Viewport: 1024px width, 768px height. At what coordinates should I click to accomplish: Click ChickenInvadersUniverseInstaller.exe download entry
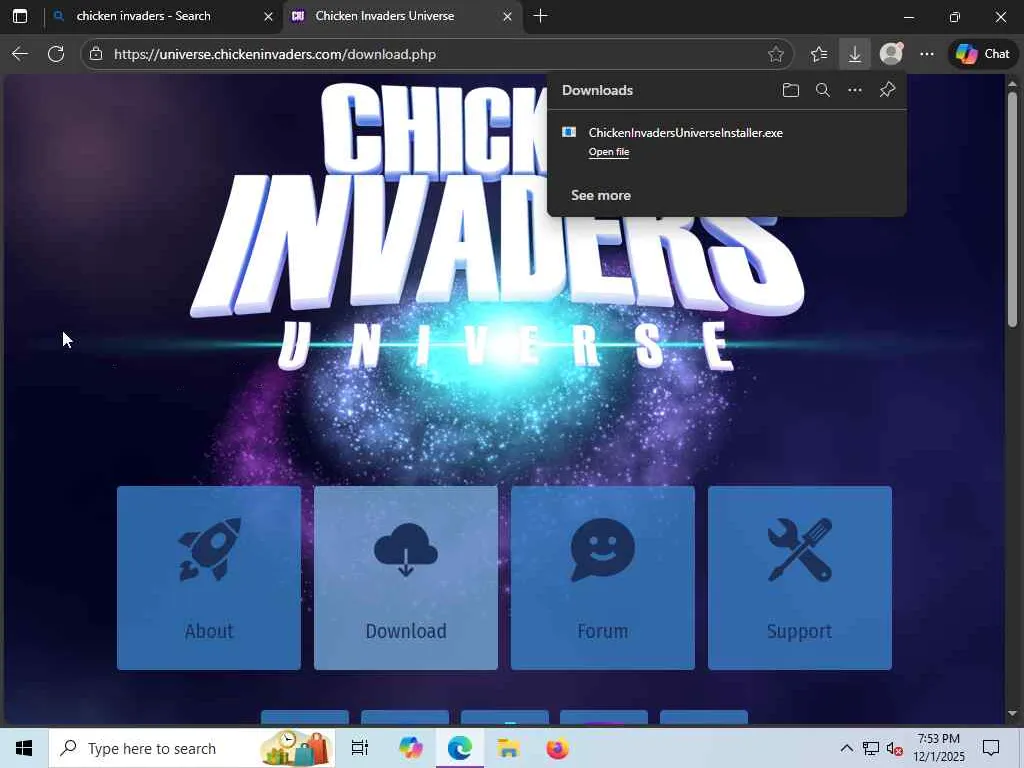click(x=686, y=133)
